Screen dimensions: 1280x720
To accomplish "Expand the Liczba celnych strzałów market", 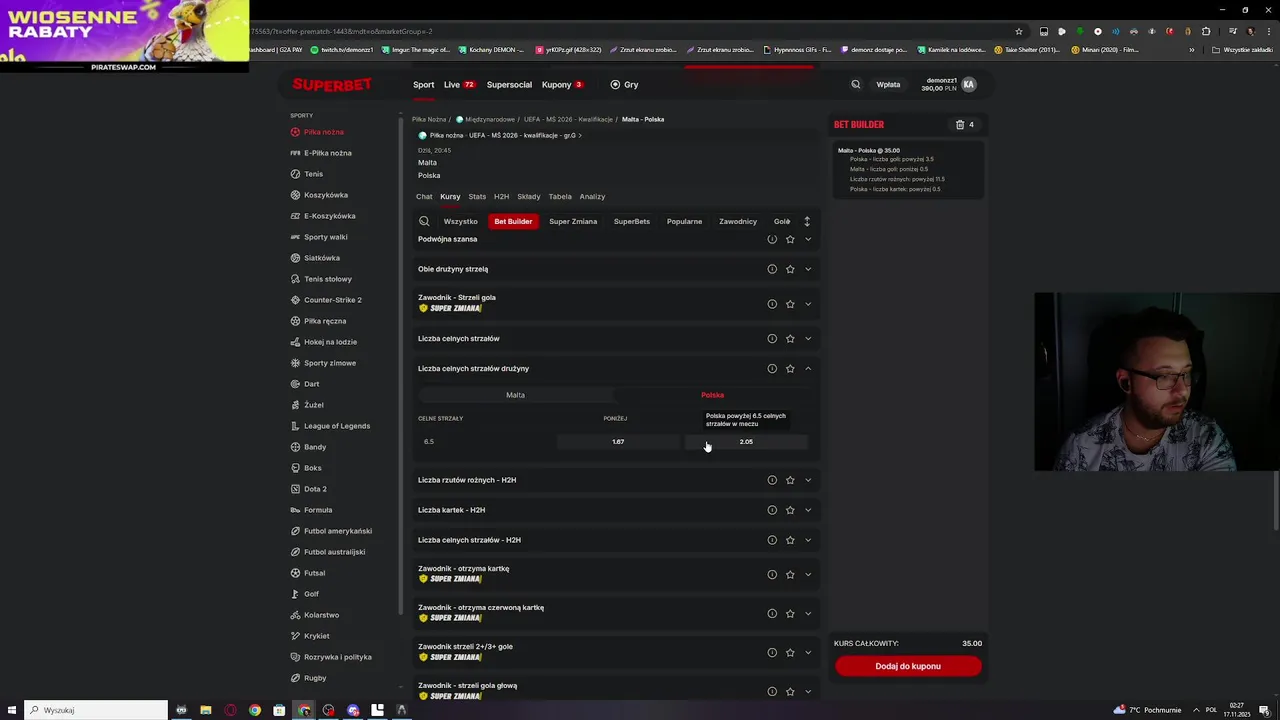I will coord(808,339).
